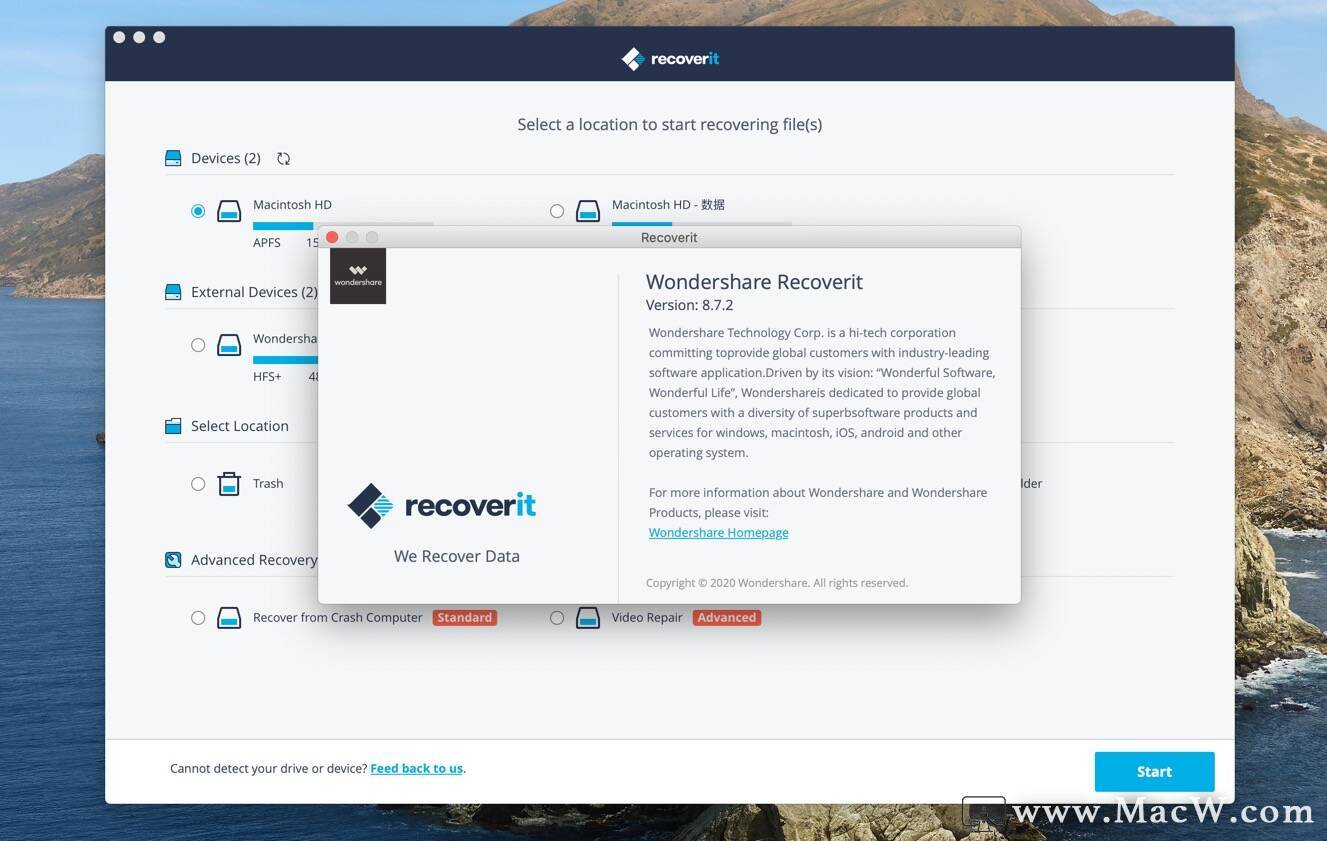This screenshot has height=841, width=1327.
Task: Click the Recover from Crash Computer label
Action: coord(338,618)
